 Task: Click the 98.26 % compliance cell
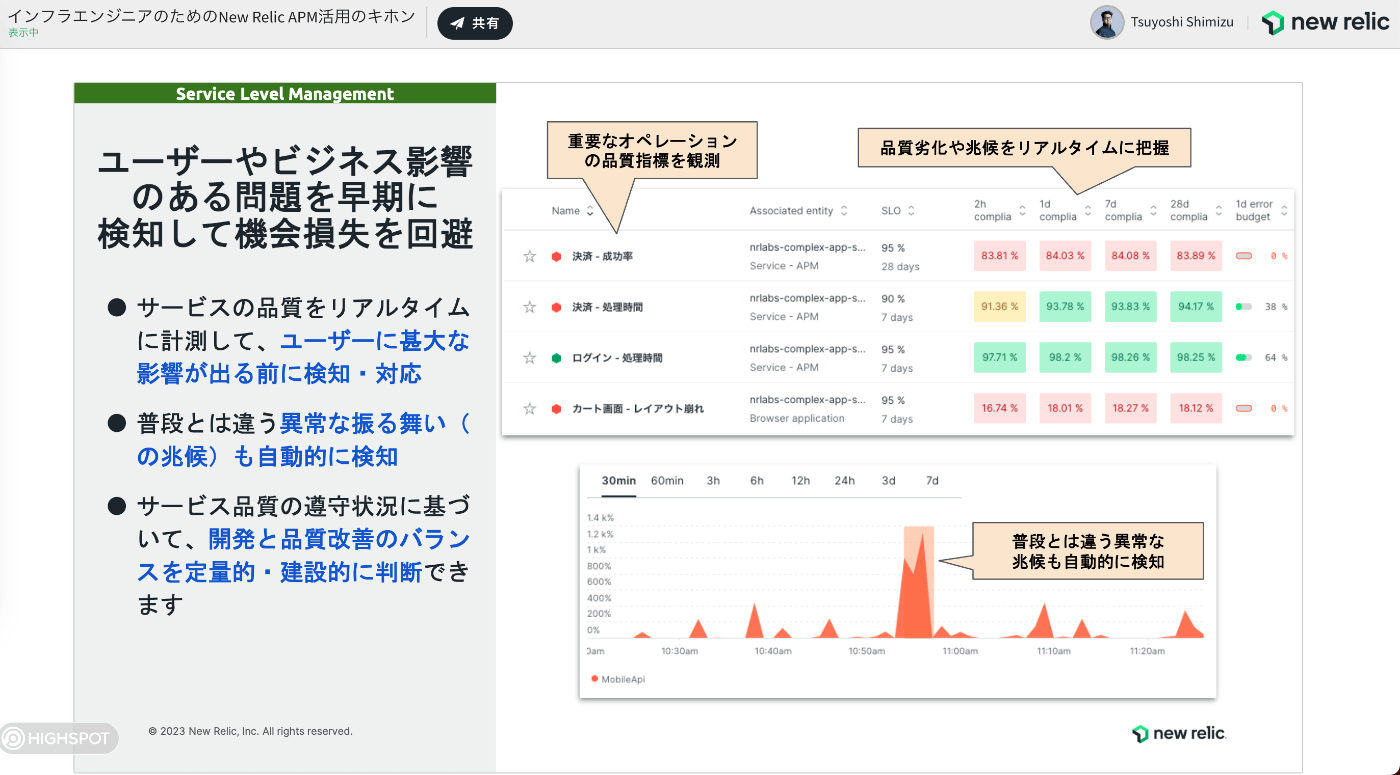click(x=1131, y=357)
